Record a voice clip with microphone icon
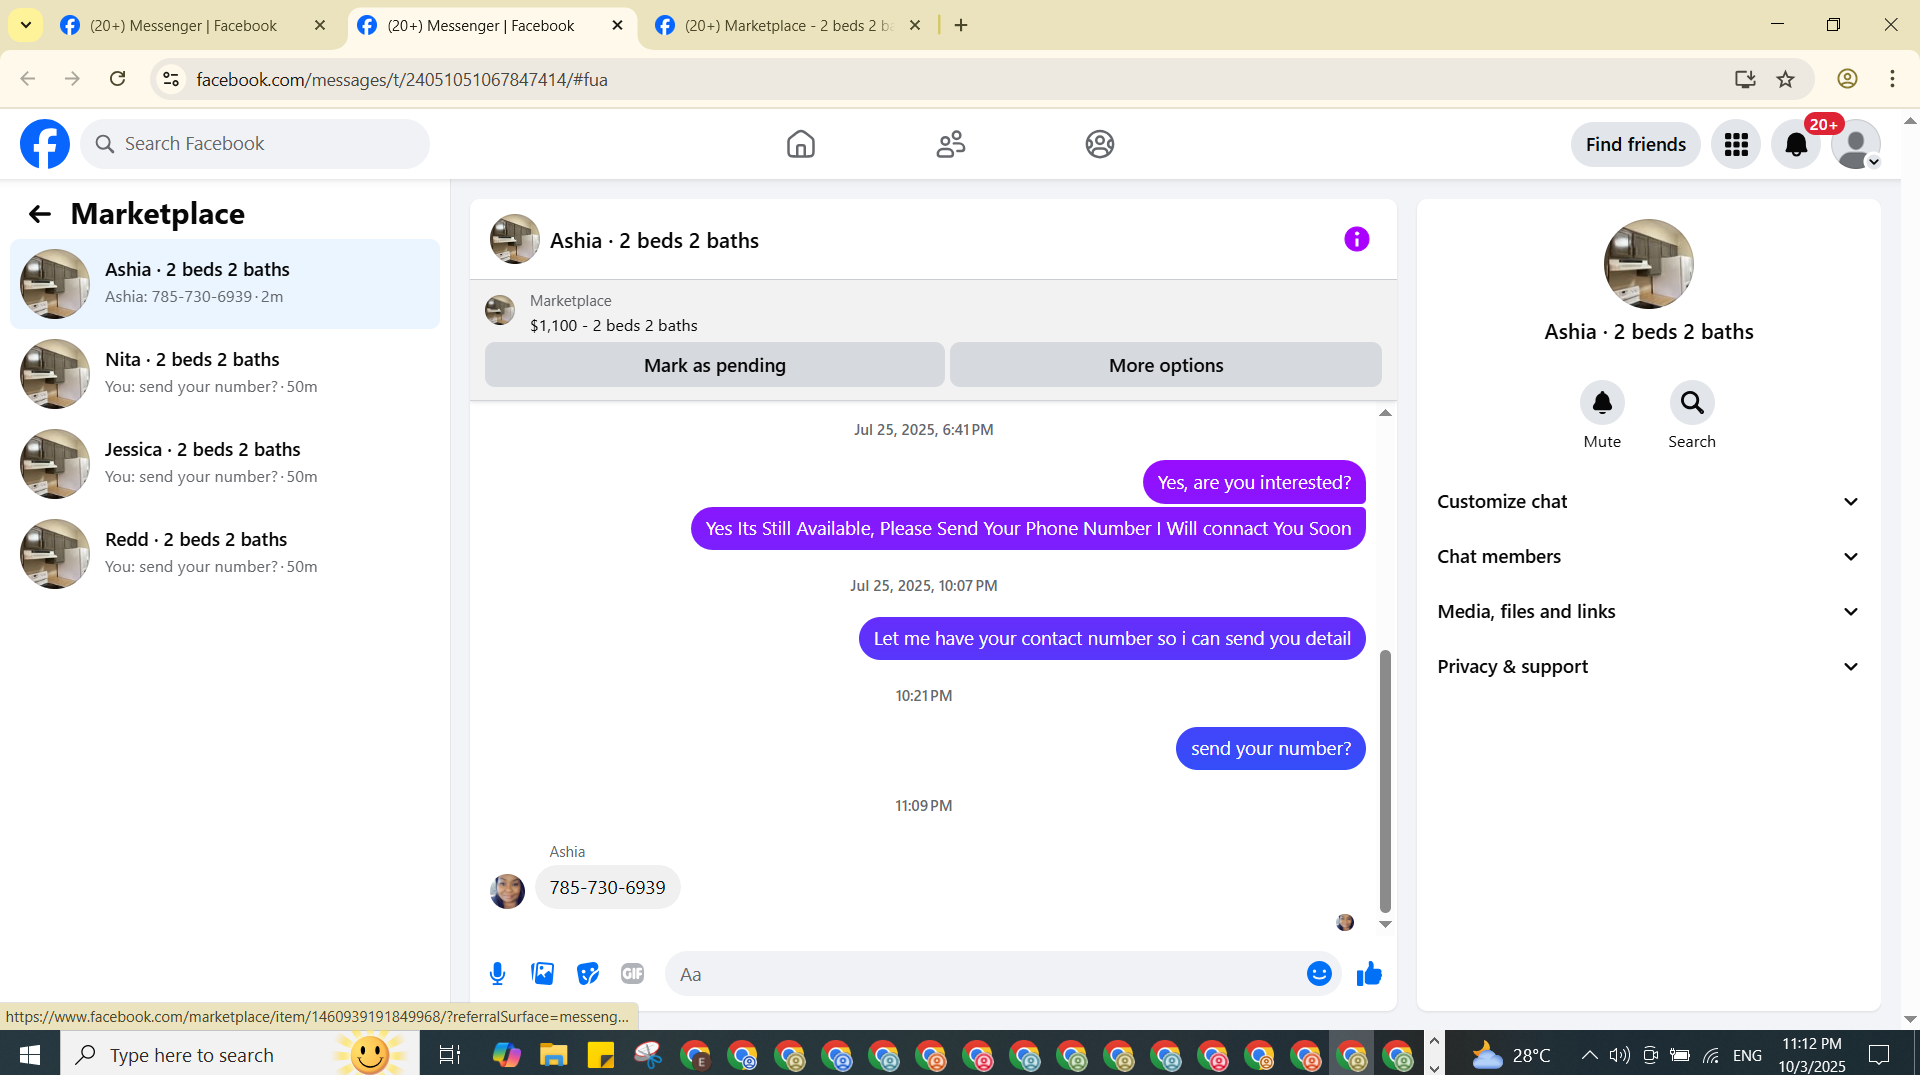 (497, 974)
